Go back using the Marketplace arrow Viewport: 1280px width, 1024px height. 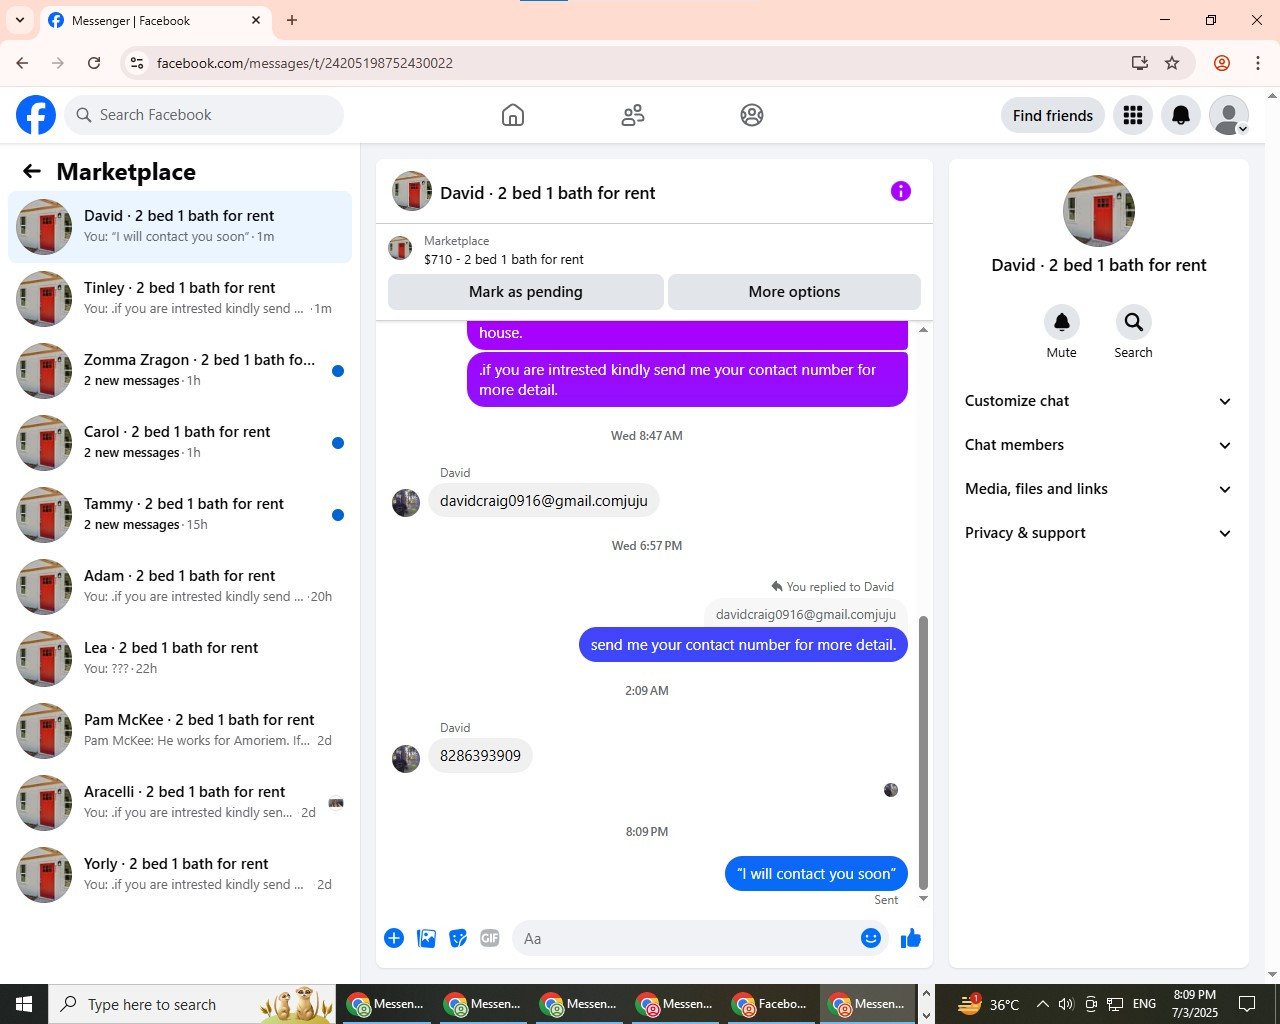pyautogui.click(x=32, y=171)
